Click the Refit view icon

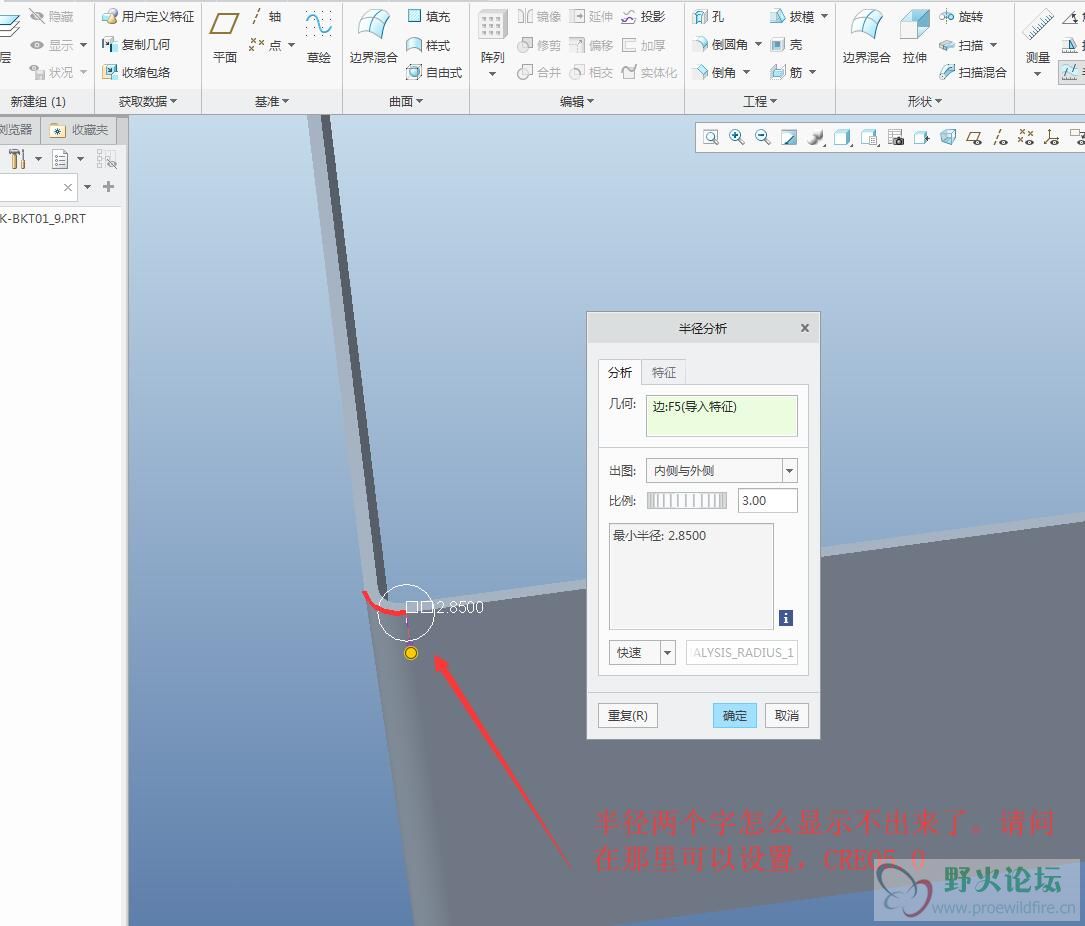coord(711,137)
